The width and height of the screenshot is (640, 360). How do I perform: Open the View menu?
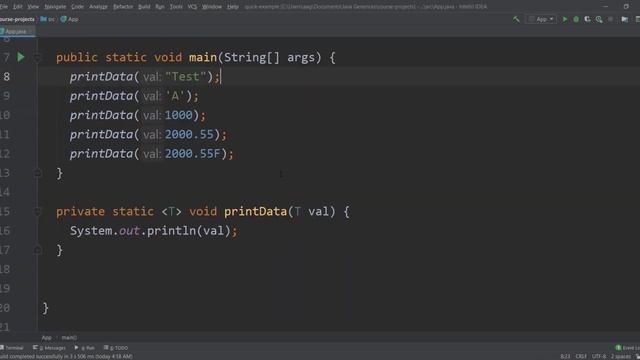tap(33, 7)
